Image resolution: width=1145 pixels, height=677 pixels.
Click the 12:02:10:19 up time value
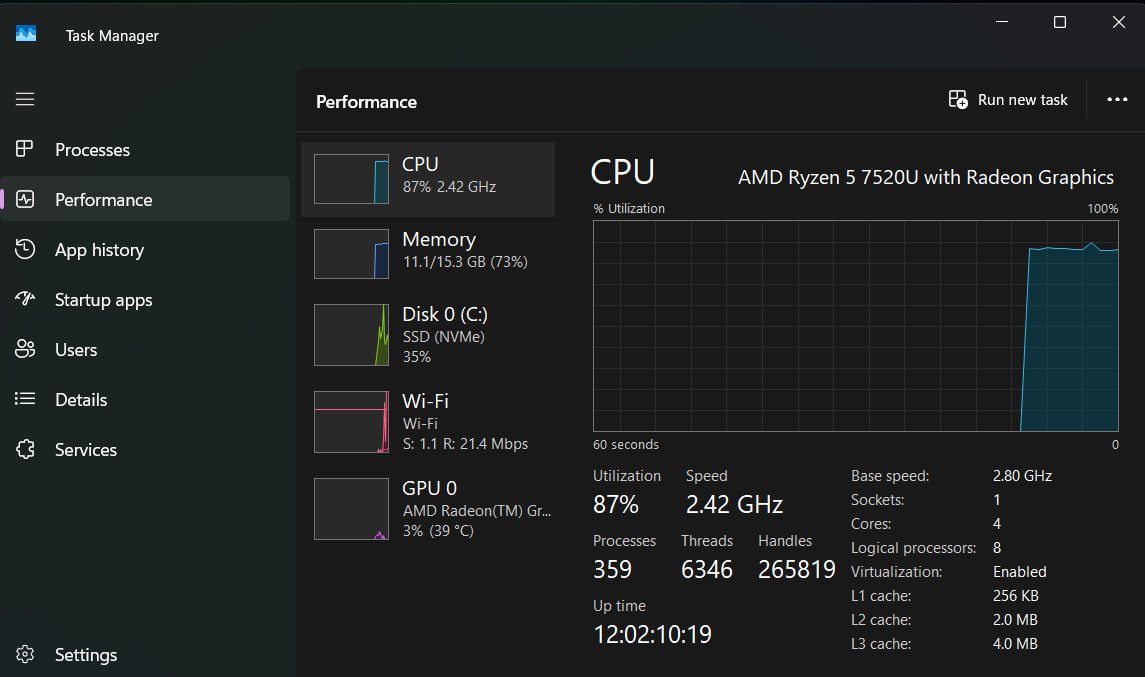pyautogui.click(x=652, y=635)
